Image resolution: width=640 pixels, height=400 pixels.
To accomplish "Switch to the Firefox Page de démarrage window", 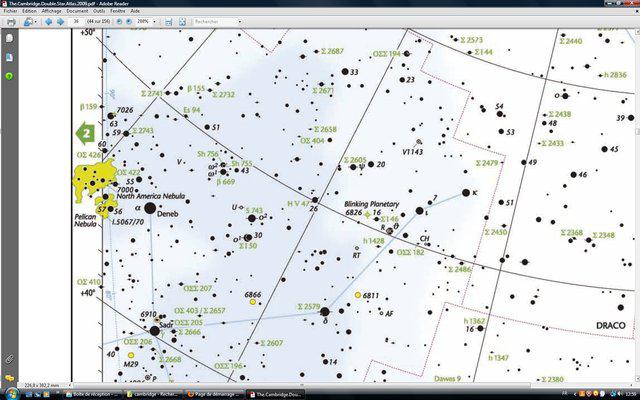I will point(213,394).
